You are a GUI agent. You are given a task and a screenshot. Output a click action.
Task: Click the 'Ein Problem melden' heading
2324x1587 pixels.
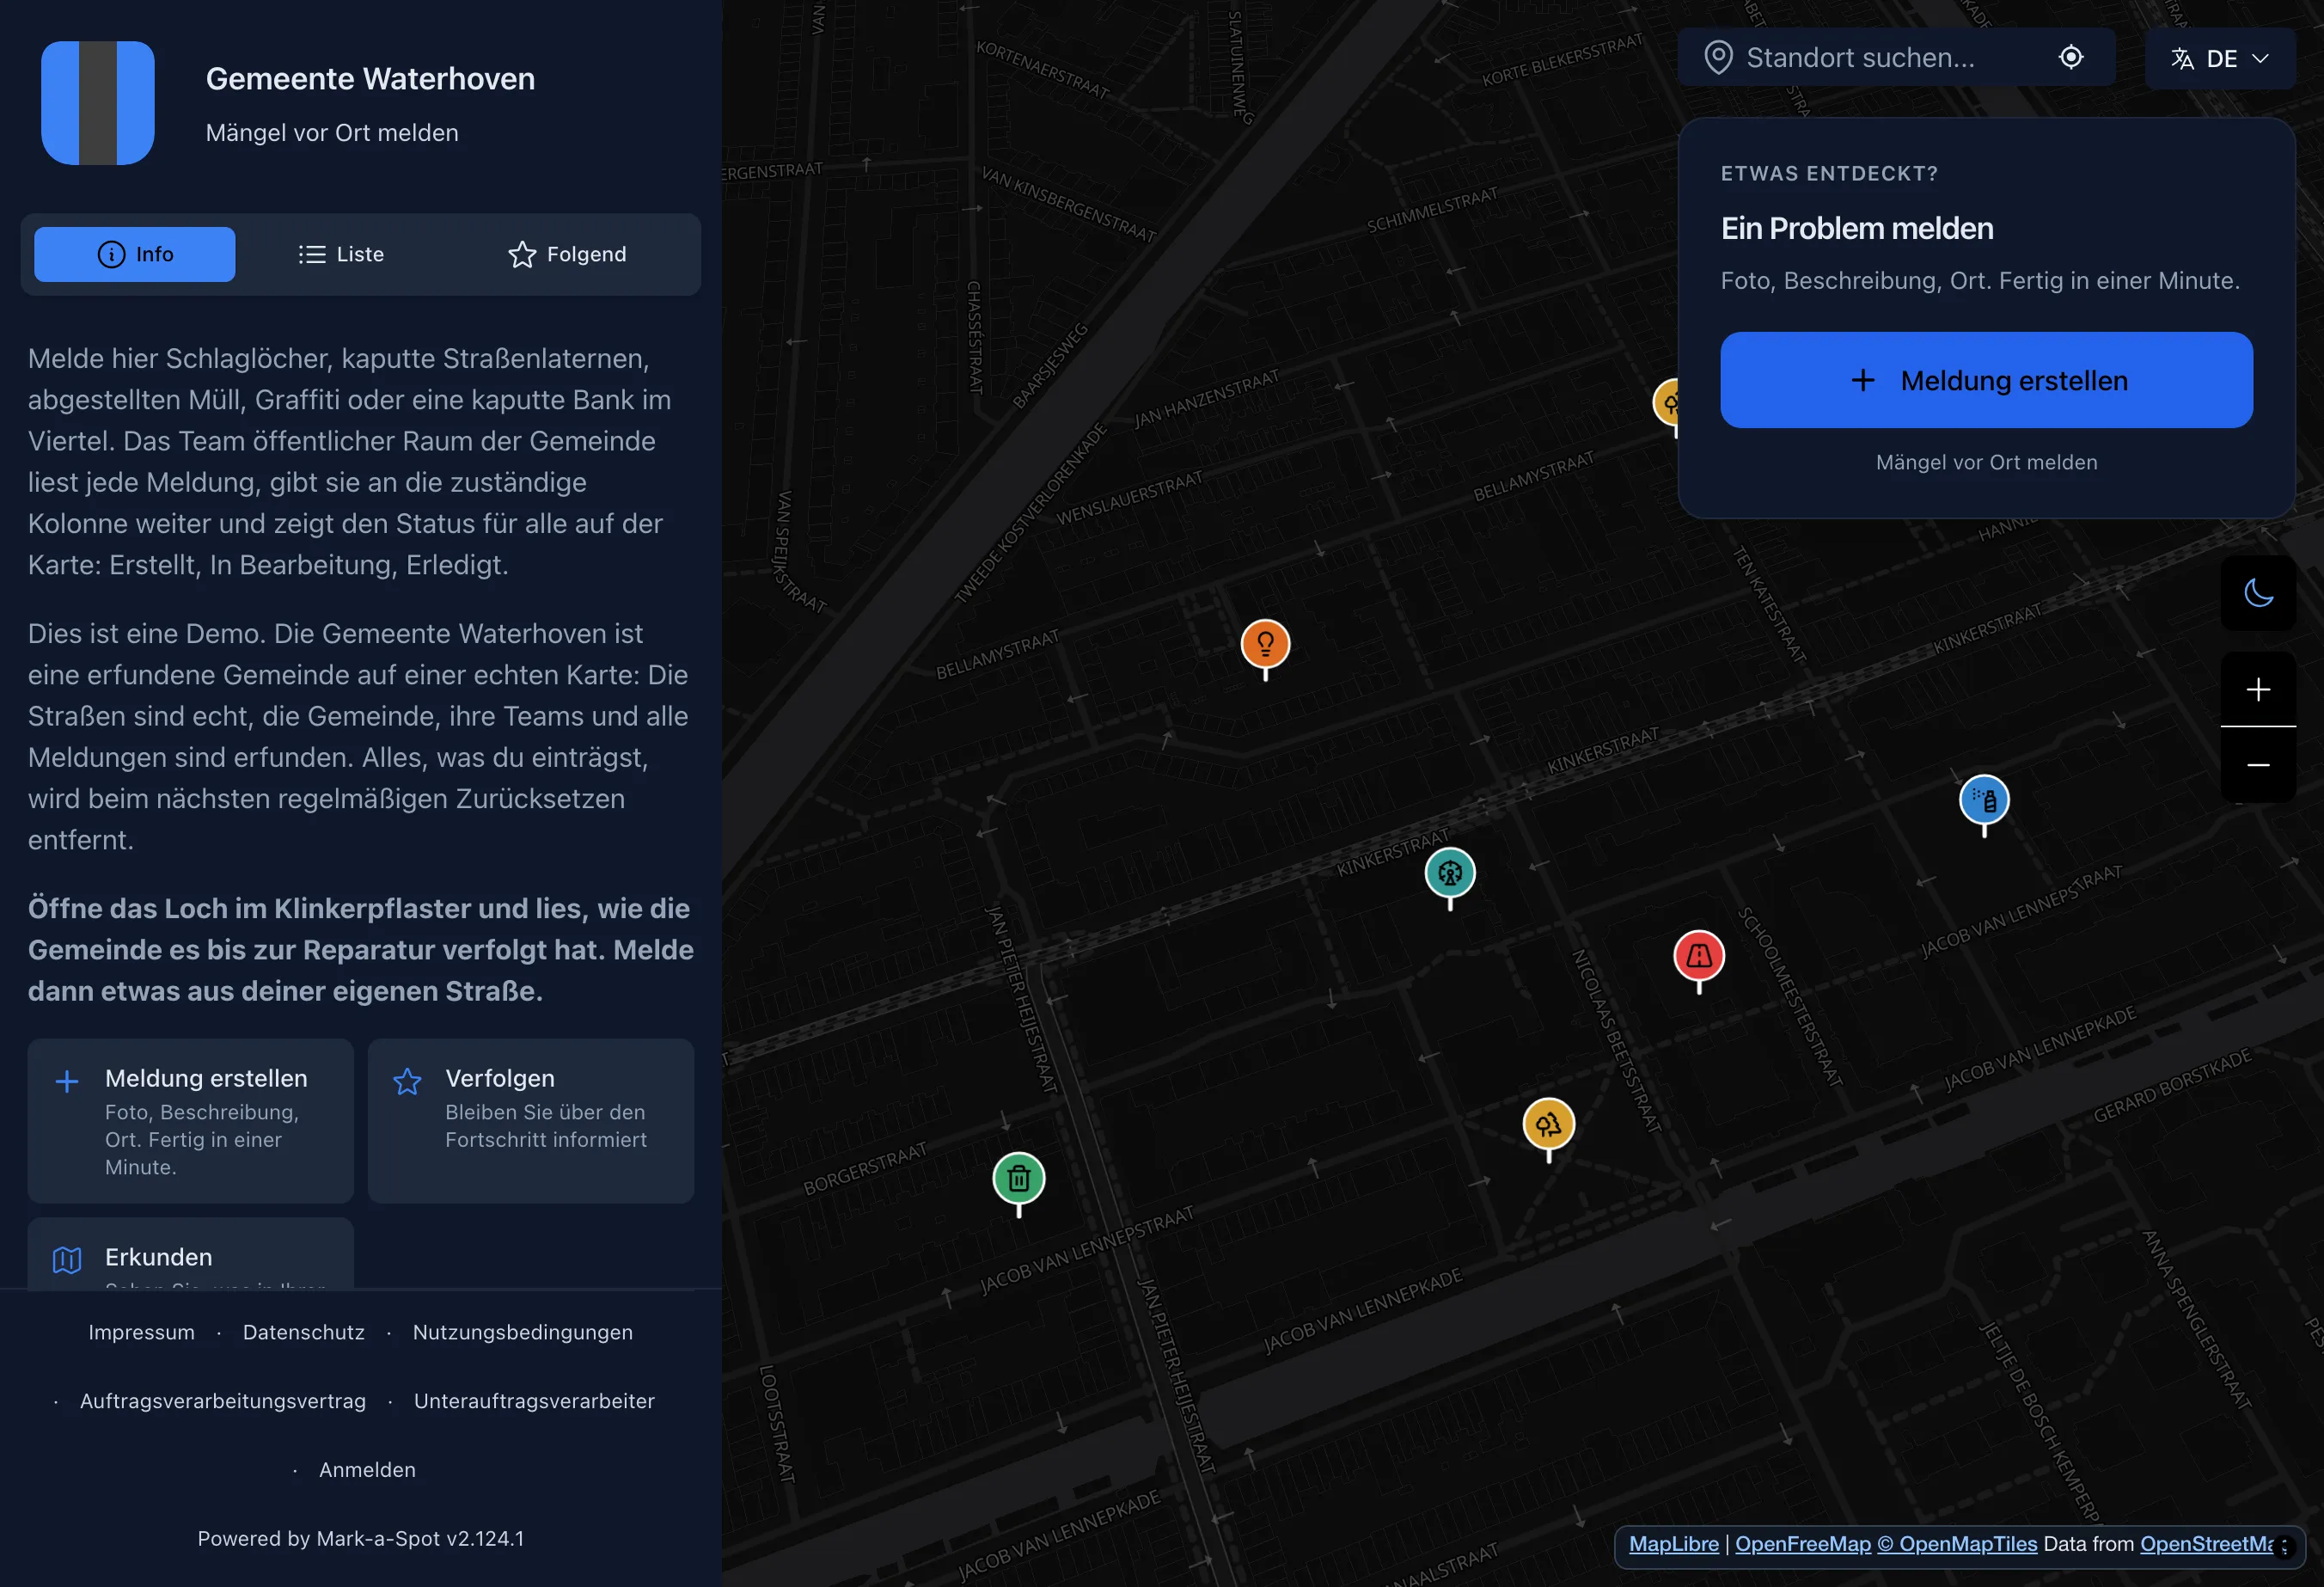1857,228
